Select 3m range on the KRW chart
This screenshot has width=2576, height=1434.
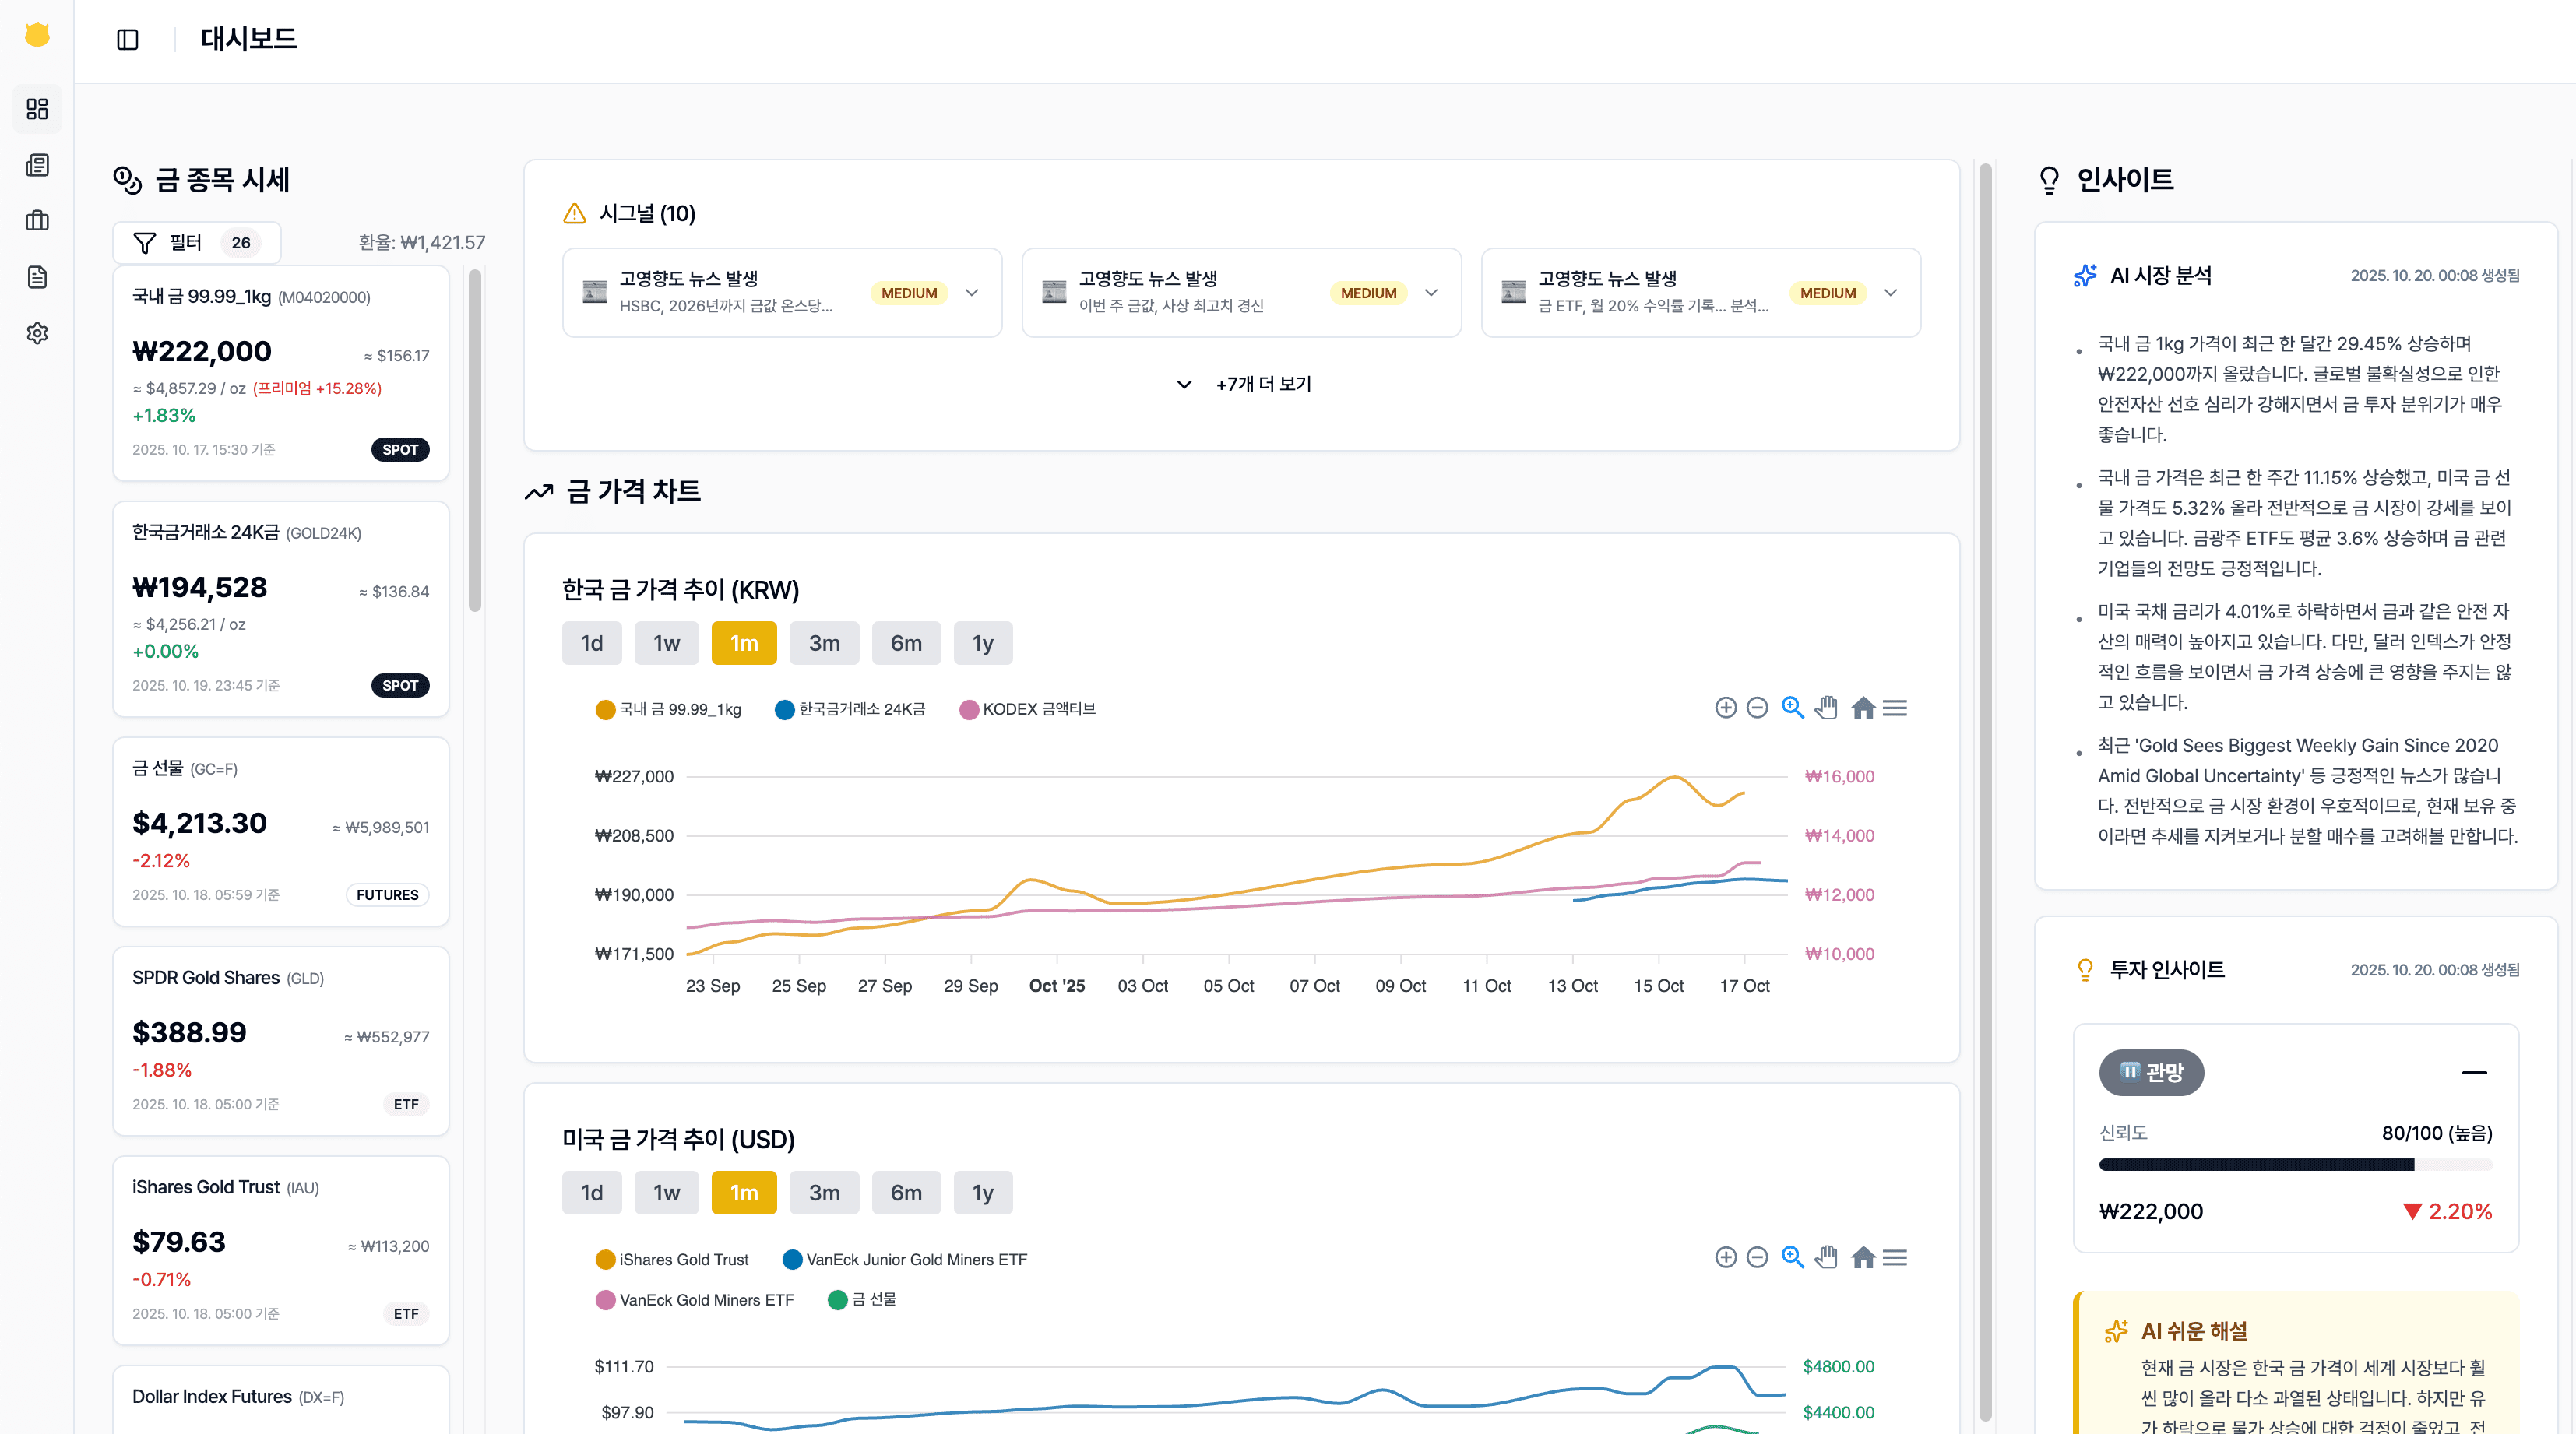823,643
